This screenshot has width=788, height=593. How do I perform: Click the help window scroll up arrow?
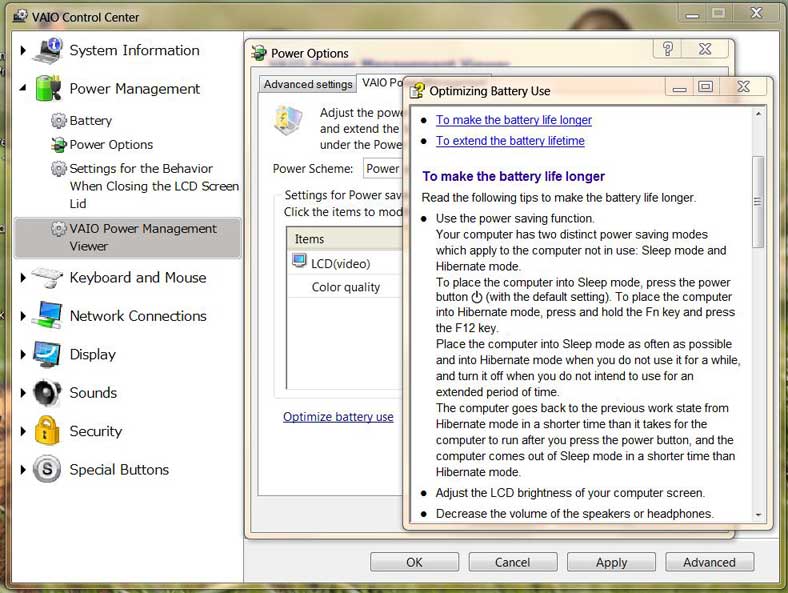(x=758, y=114)
